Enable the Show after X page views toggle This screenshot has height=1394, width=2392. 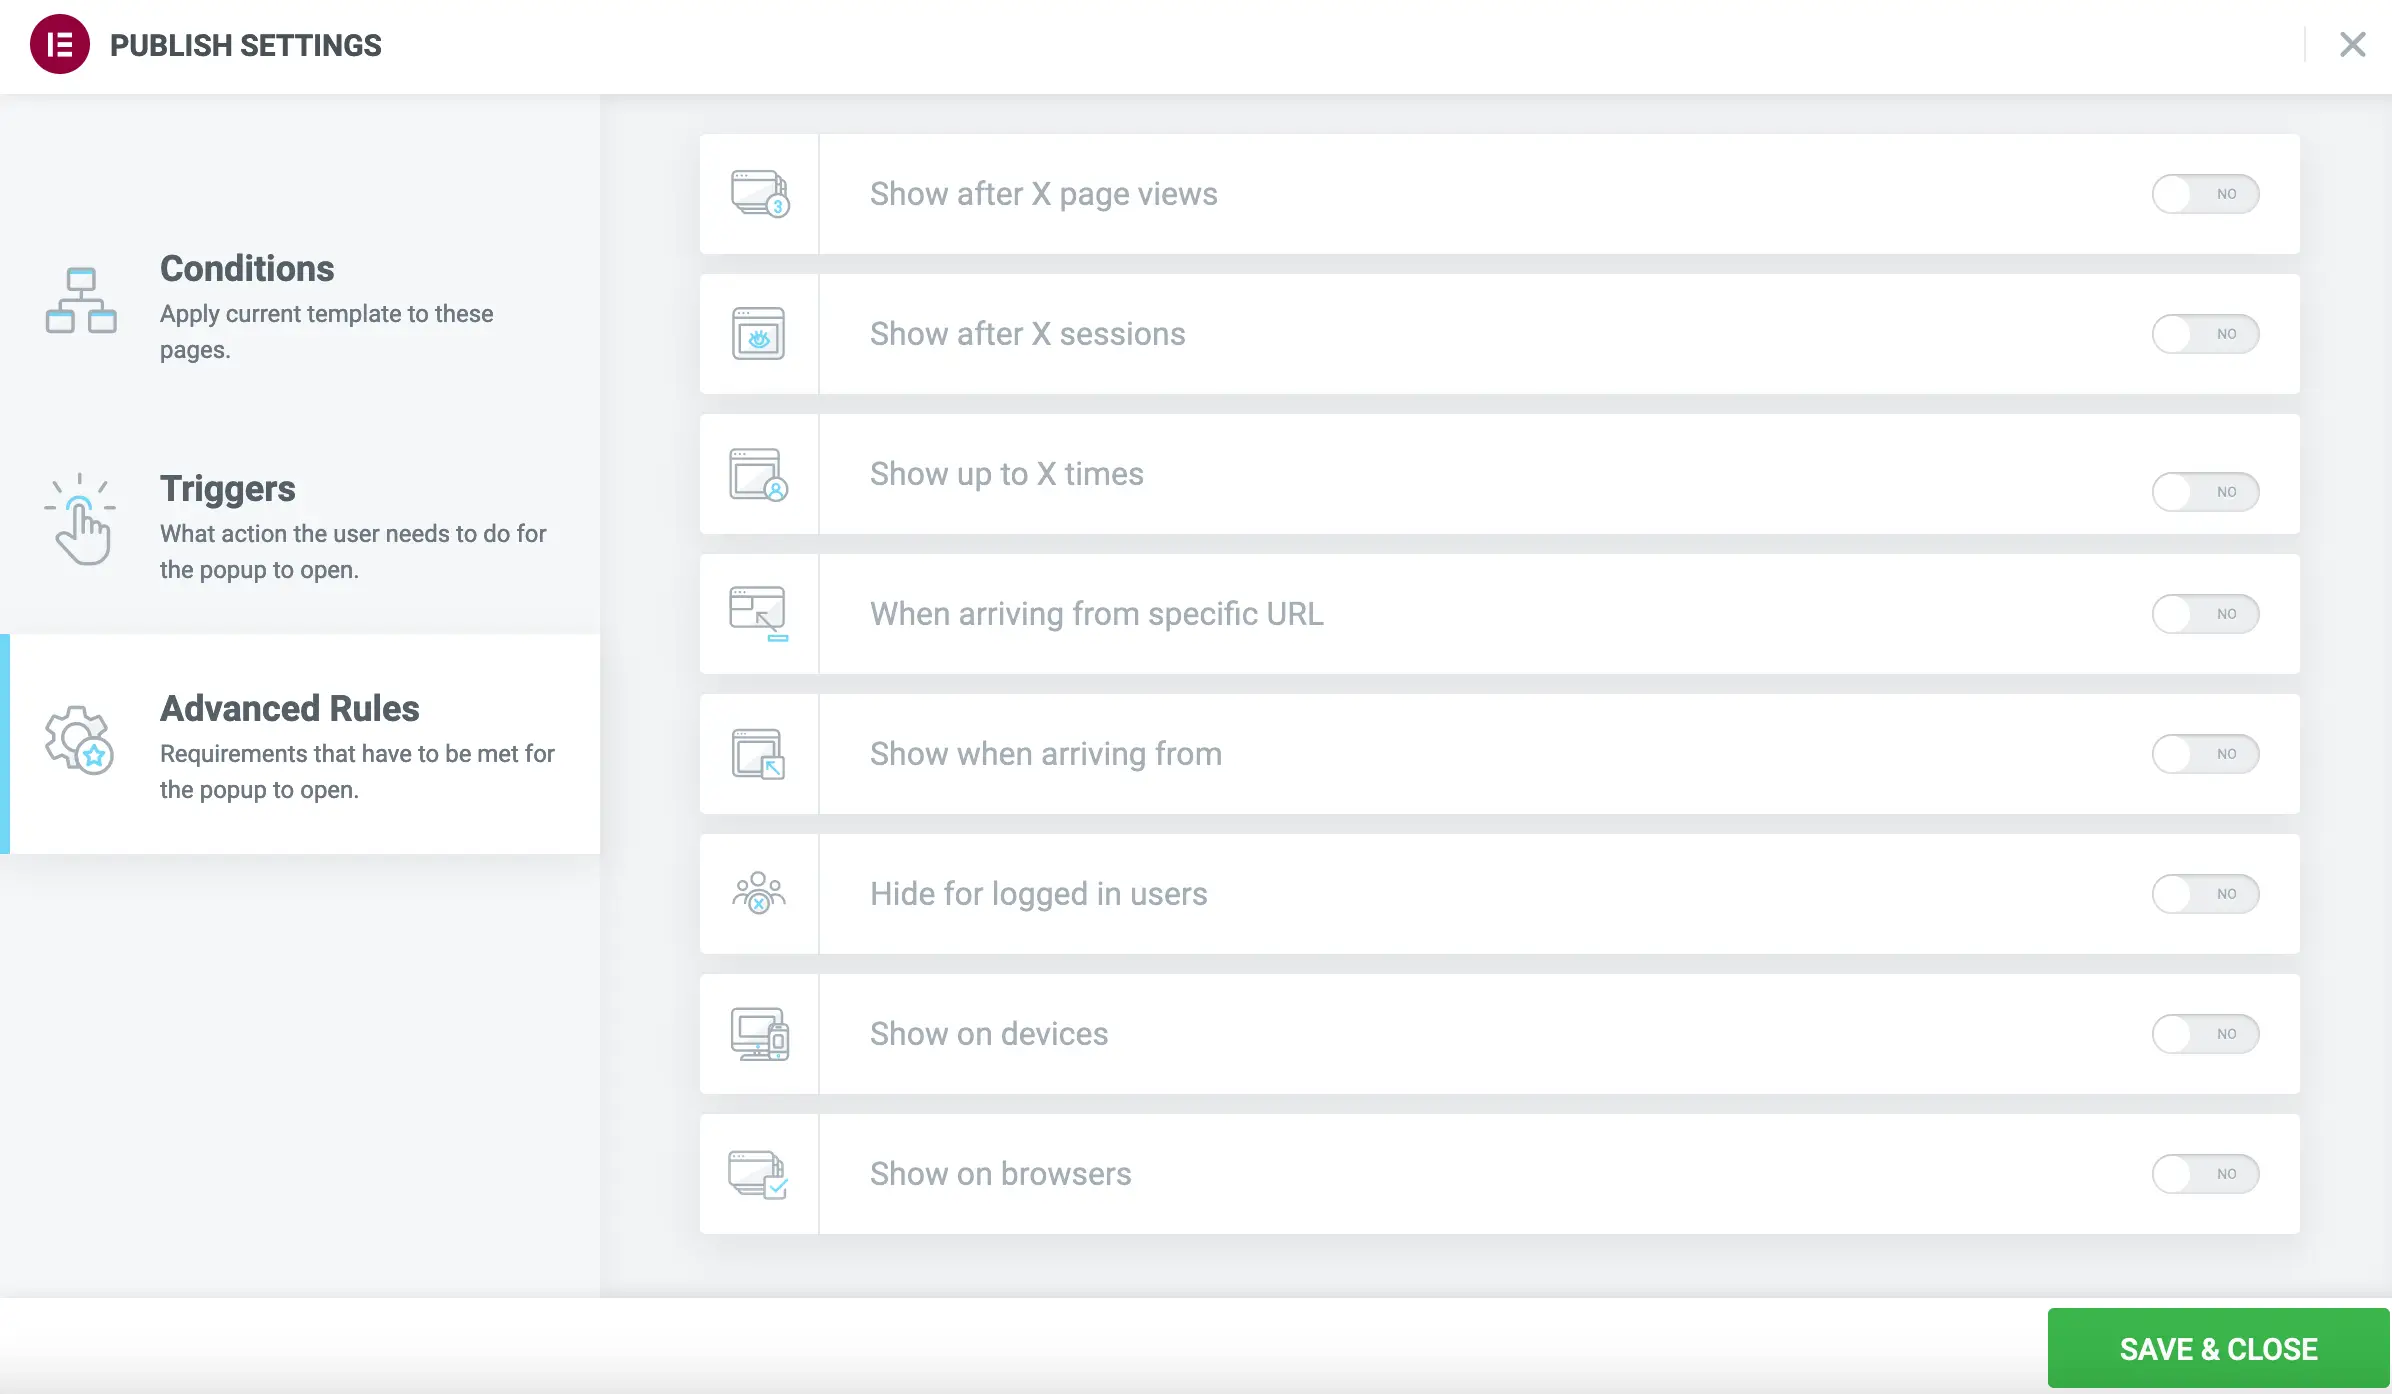(x=2205, y=193)
